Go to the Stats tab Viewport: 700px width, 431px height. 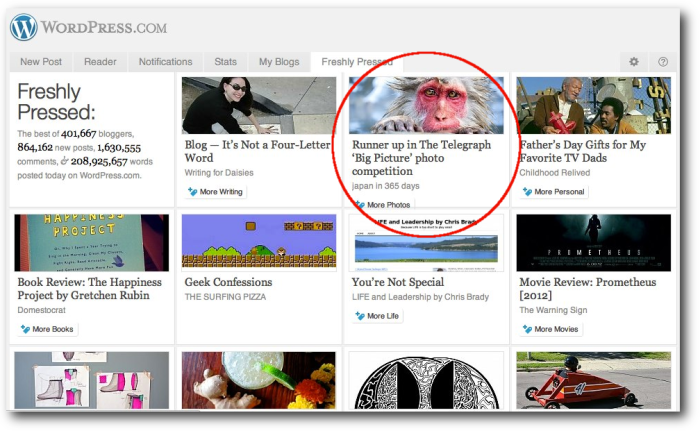click(226, 62)
